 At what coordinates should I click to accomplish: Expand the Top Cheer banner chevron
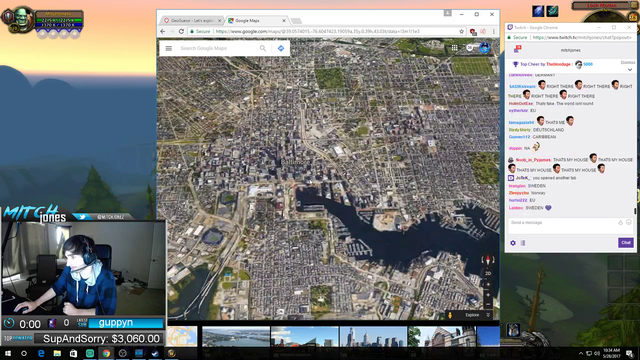point(630,70)
